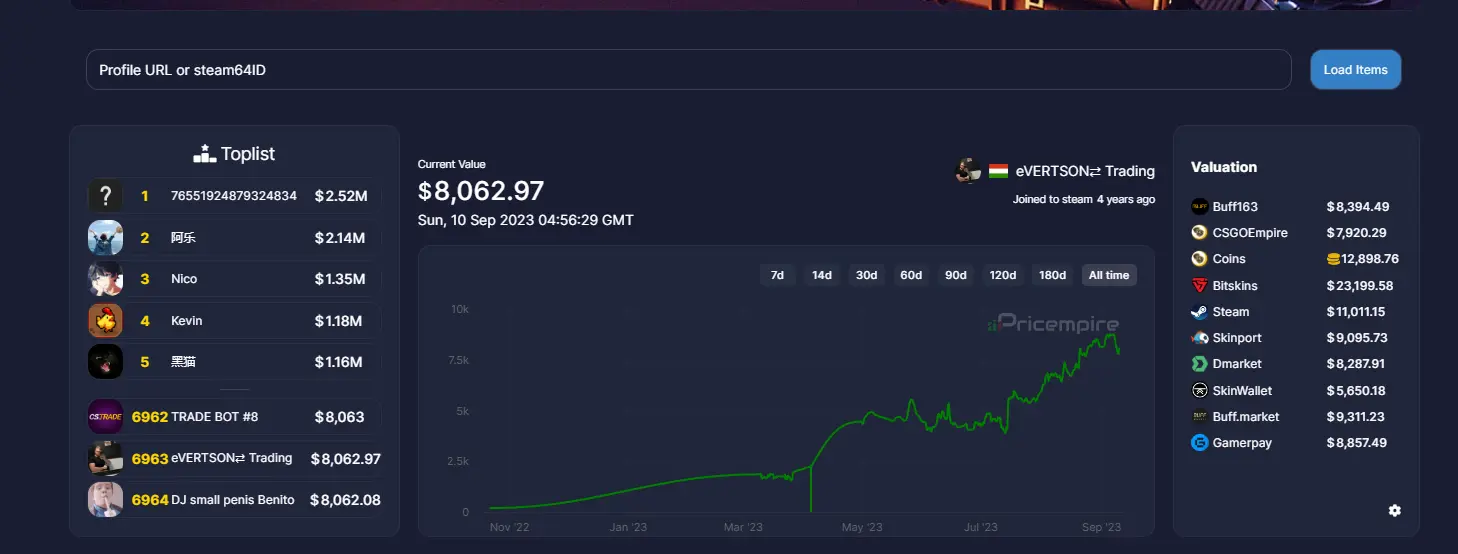Select the 90d chart range
This screenshot has width=1458, height=554.
(955, 275)
